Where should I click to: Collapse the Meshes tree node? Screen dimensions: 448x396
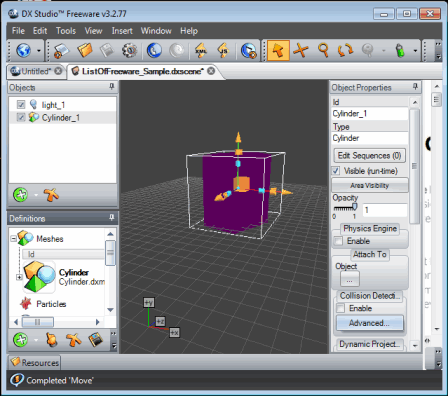14,239
